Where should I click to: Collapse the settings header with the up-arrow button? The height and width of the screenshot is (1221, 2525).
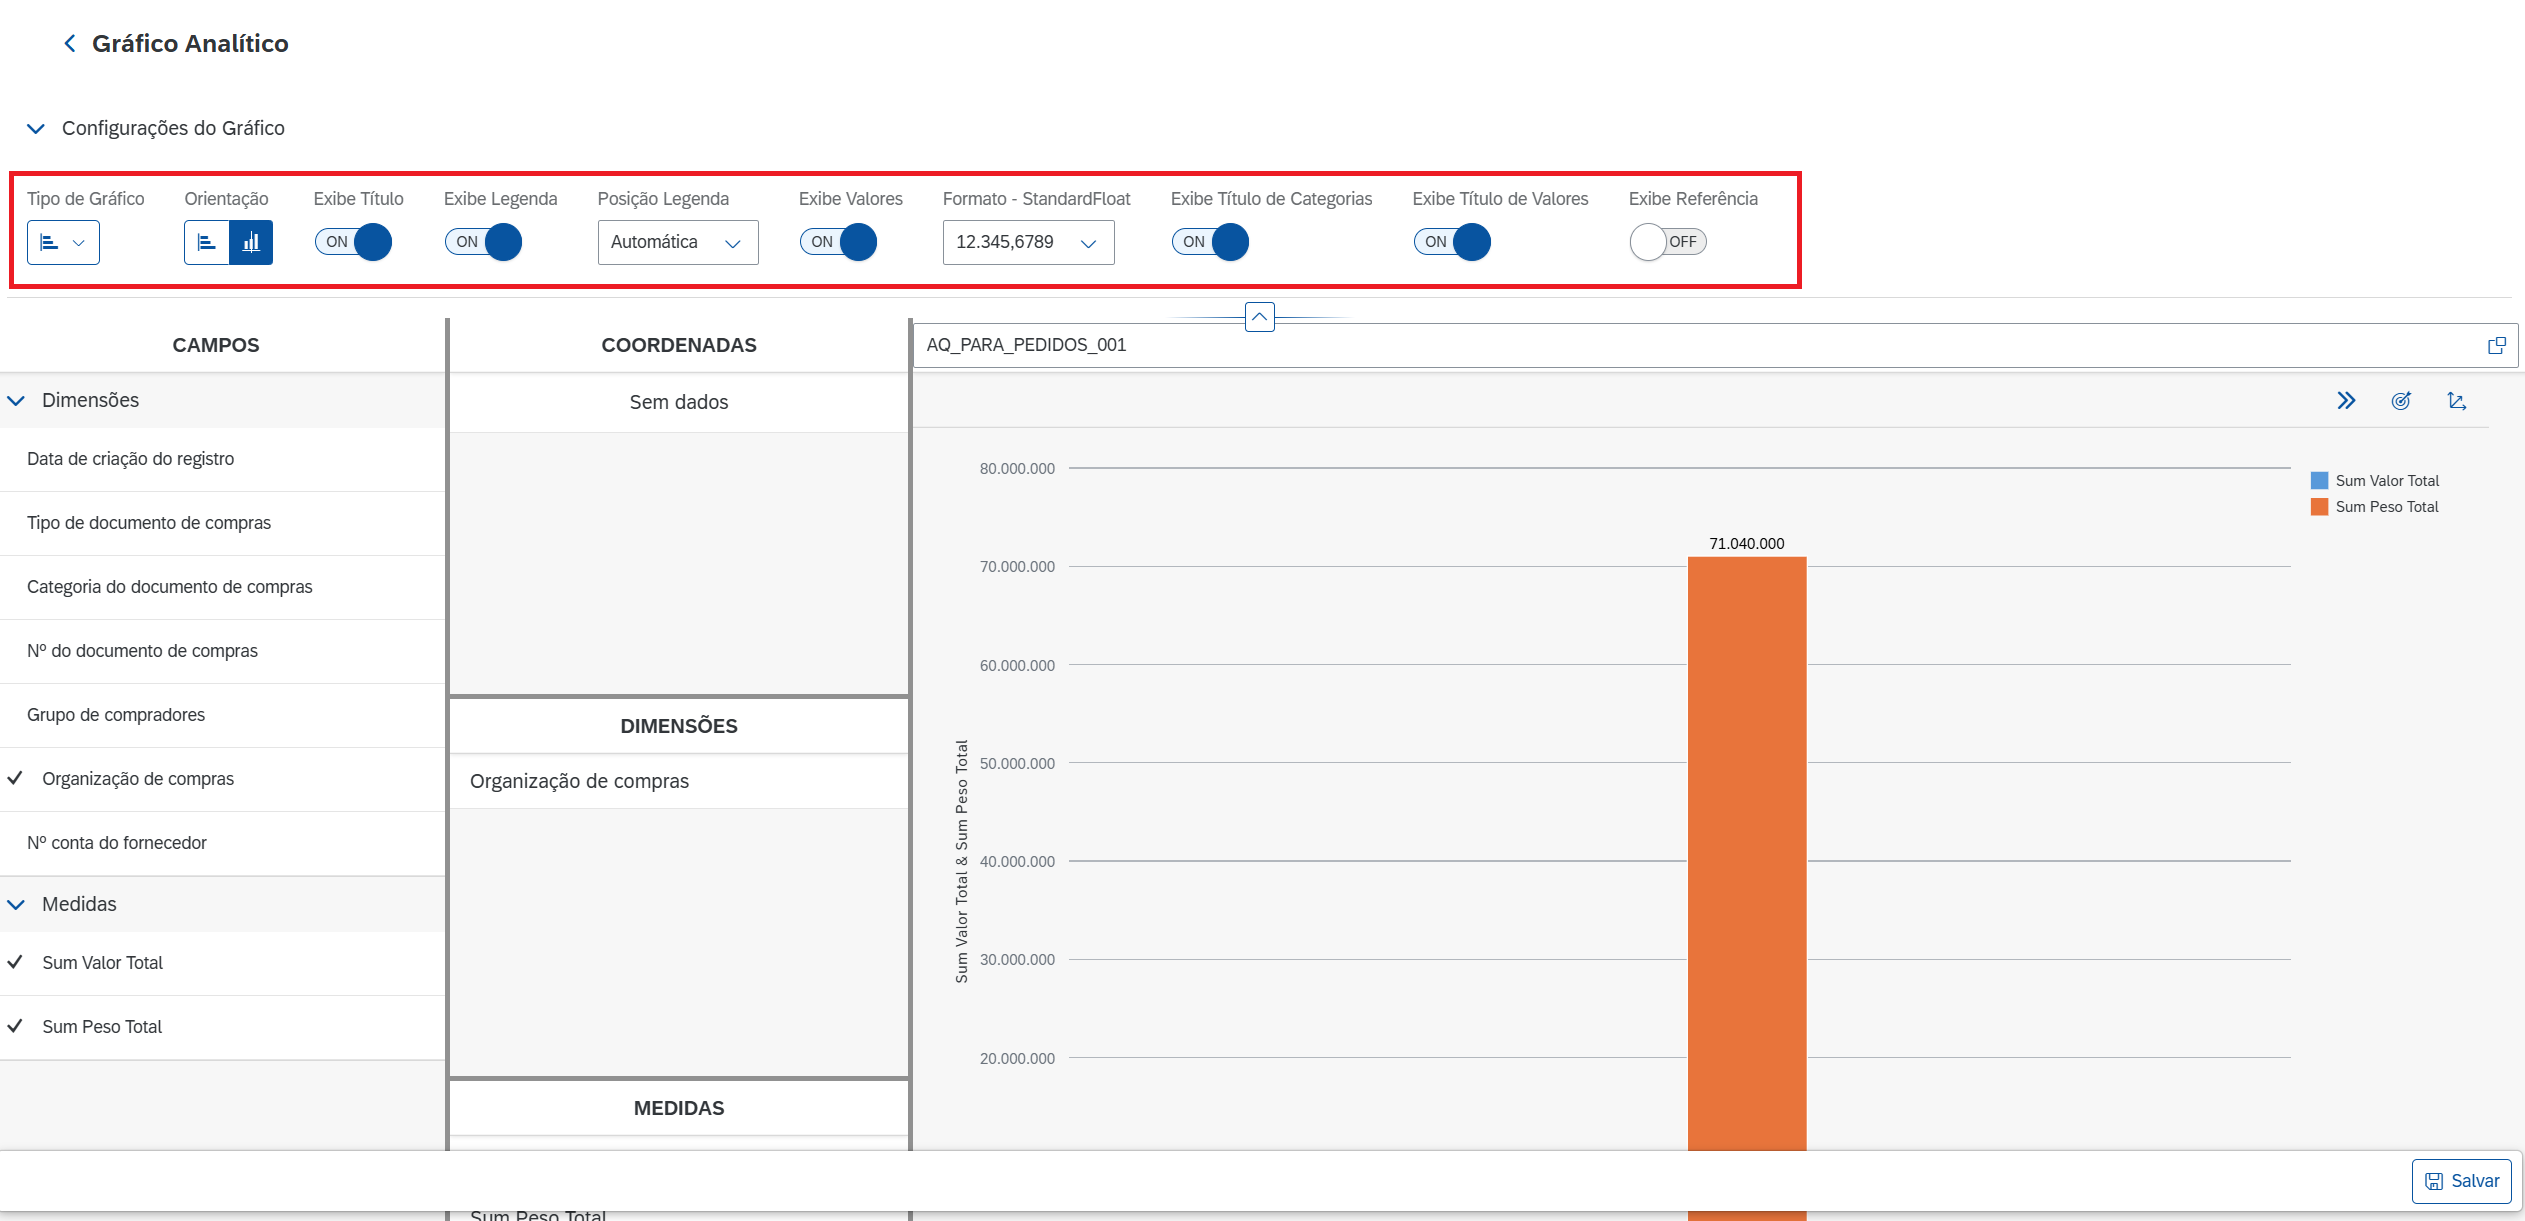click(1260, 317)
